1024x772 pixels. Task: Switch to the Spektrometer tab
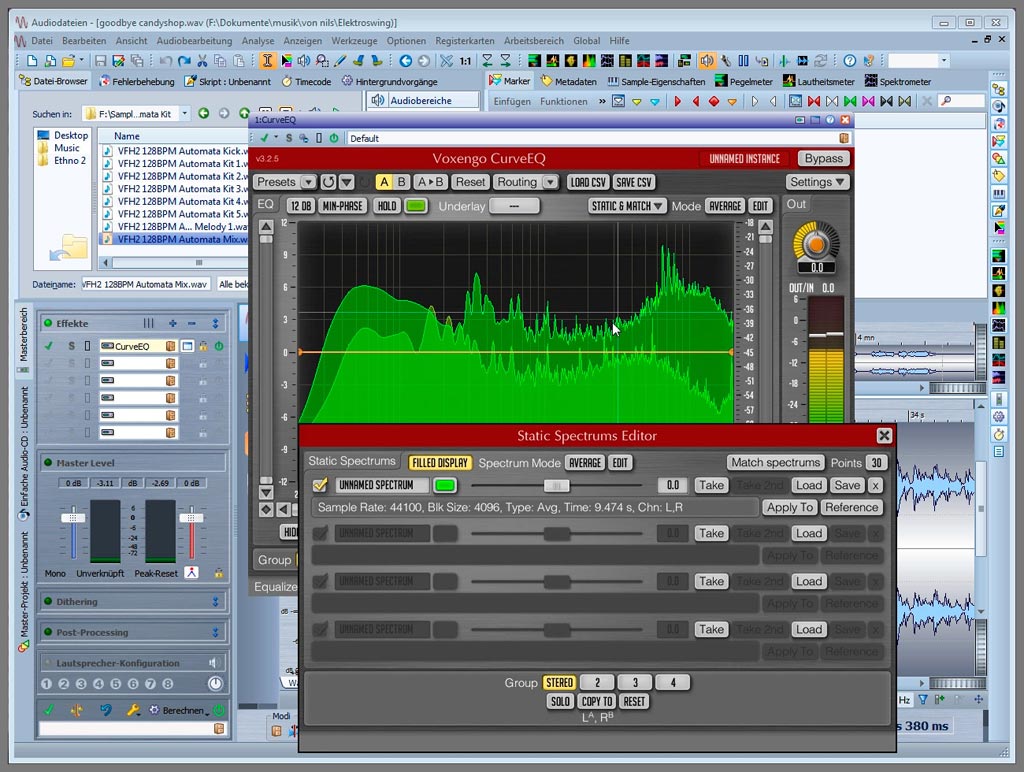pyautogui.click(x=897, y=82)
